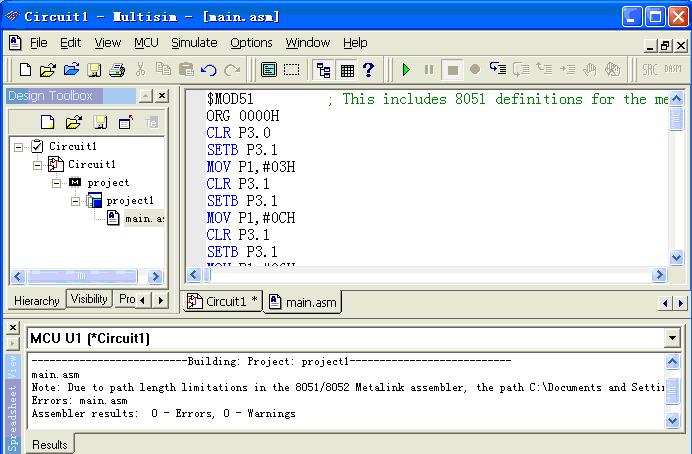Toggle the Spreadsheet view grid icon
692x454 pixels.
pyautogui.click(x=346, y=70)
